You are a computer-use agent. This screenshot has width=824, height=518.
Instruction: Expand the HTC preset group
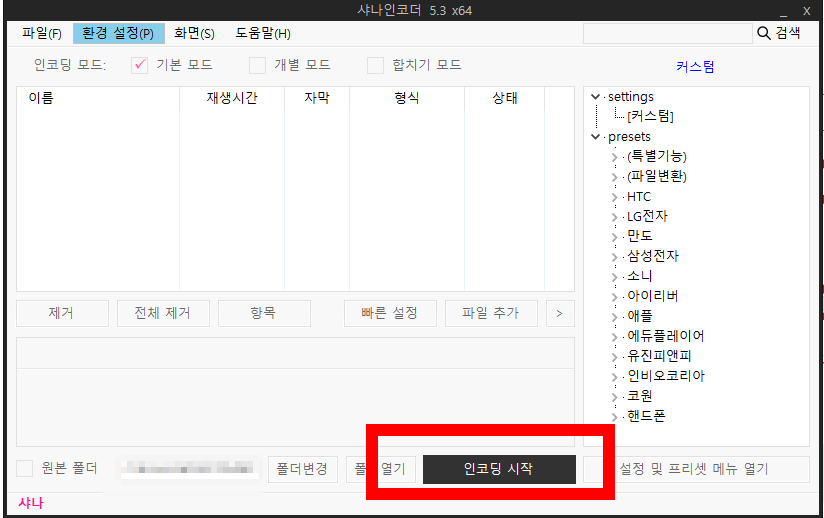614,197
